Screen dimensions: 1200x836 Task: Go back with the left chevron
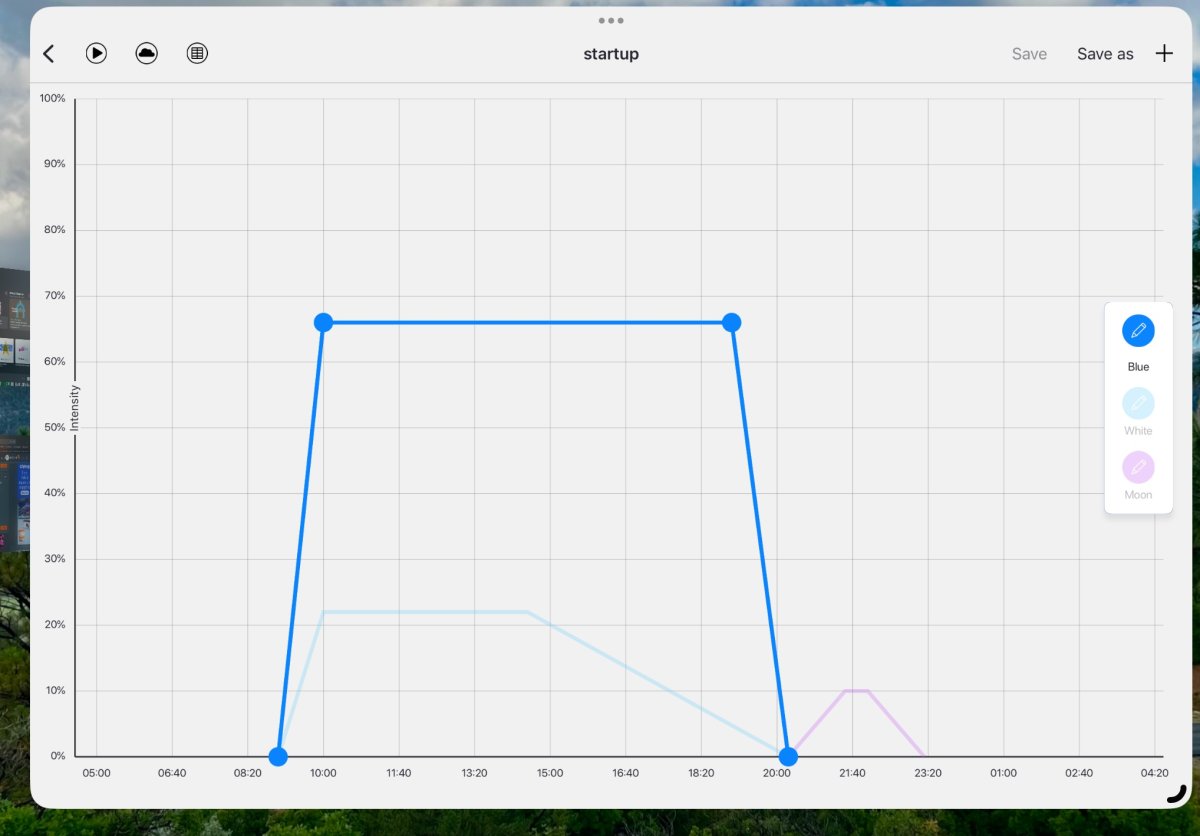point(48,54)
